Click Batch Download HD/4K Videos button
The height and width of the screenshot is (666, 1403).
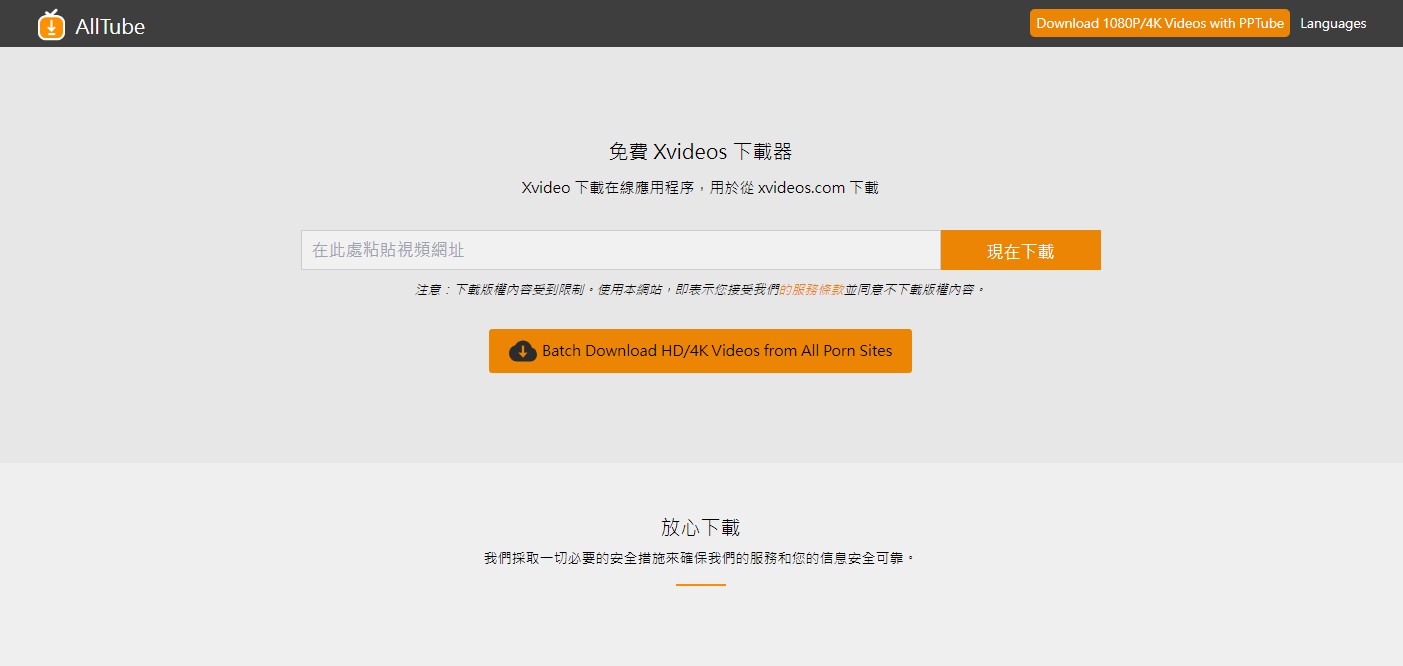700,351
